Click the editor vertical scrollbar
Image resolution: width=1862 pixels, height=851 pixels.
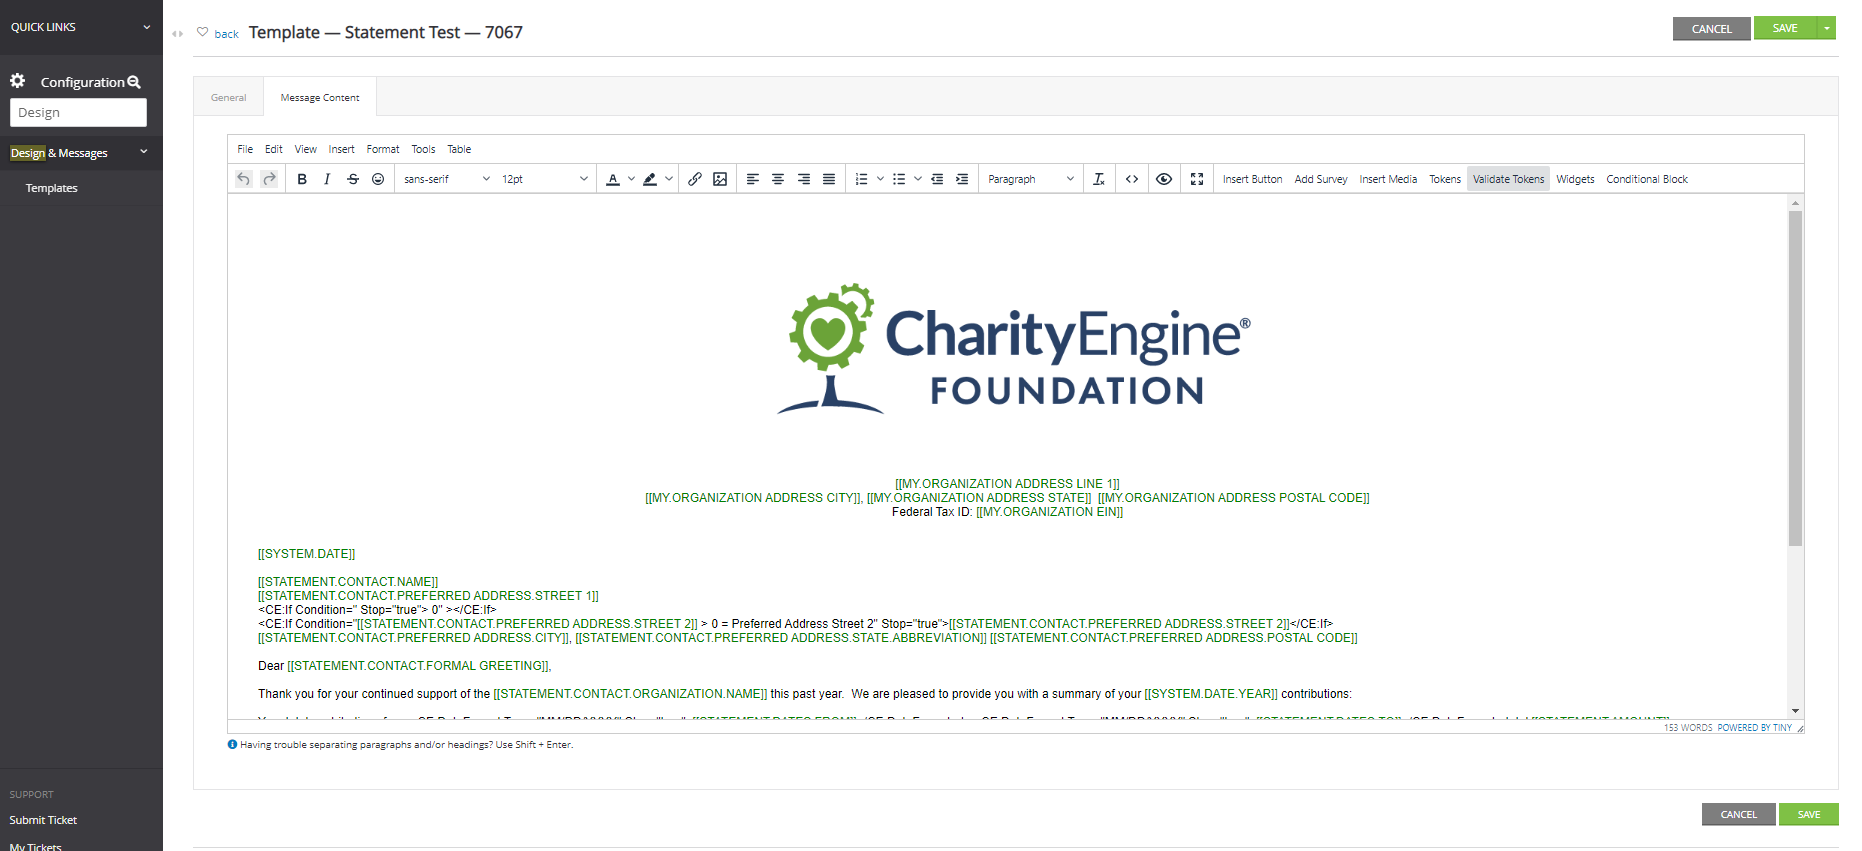1795,379
